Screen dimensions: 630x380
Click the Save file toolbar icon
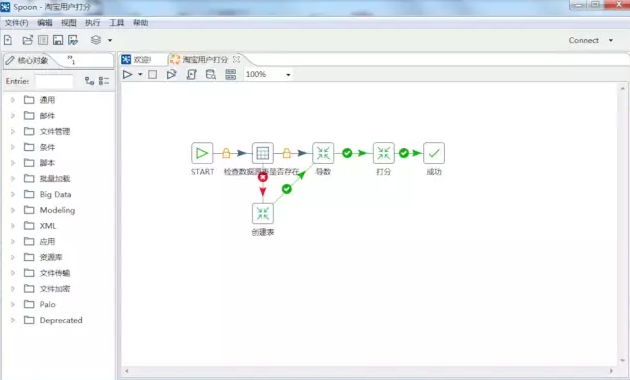coord(58,40)
